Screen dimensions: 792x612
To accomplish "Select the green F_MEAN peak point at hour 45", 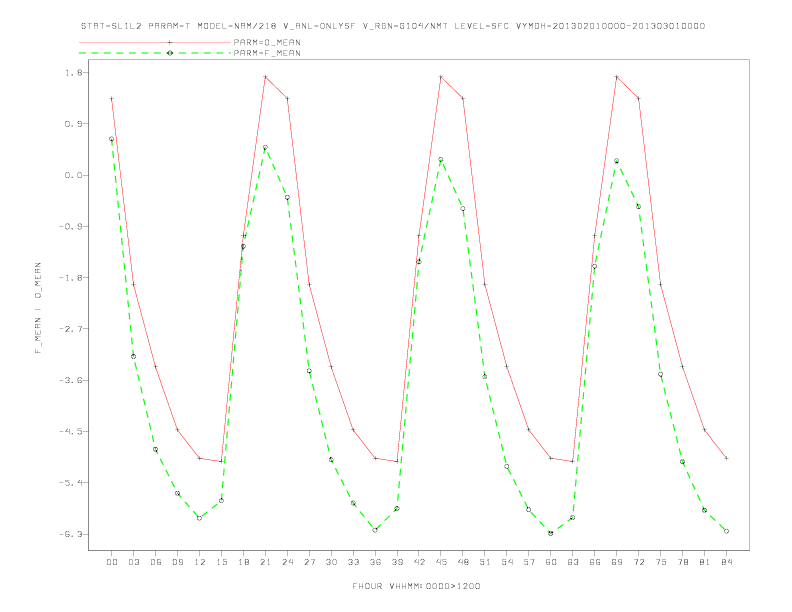I will 441,160.
